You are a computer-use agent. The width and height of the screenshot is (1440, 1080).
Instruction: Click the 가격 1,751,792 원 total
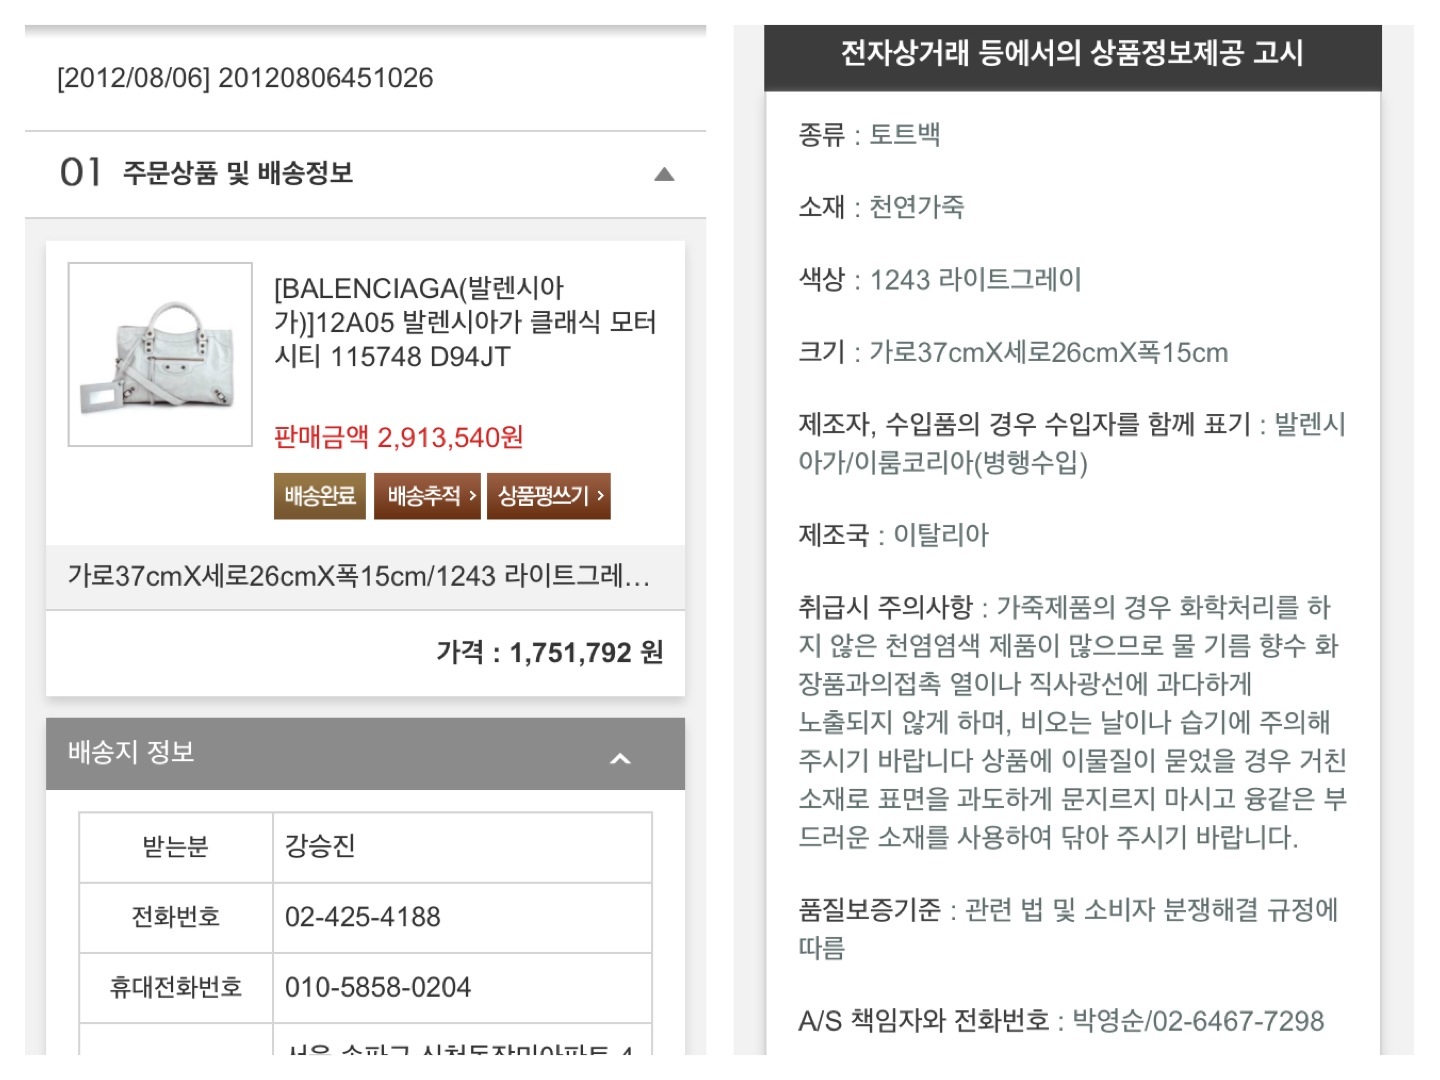(549, 652)
